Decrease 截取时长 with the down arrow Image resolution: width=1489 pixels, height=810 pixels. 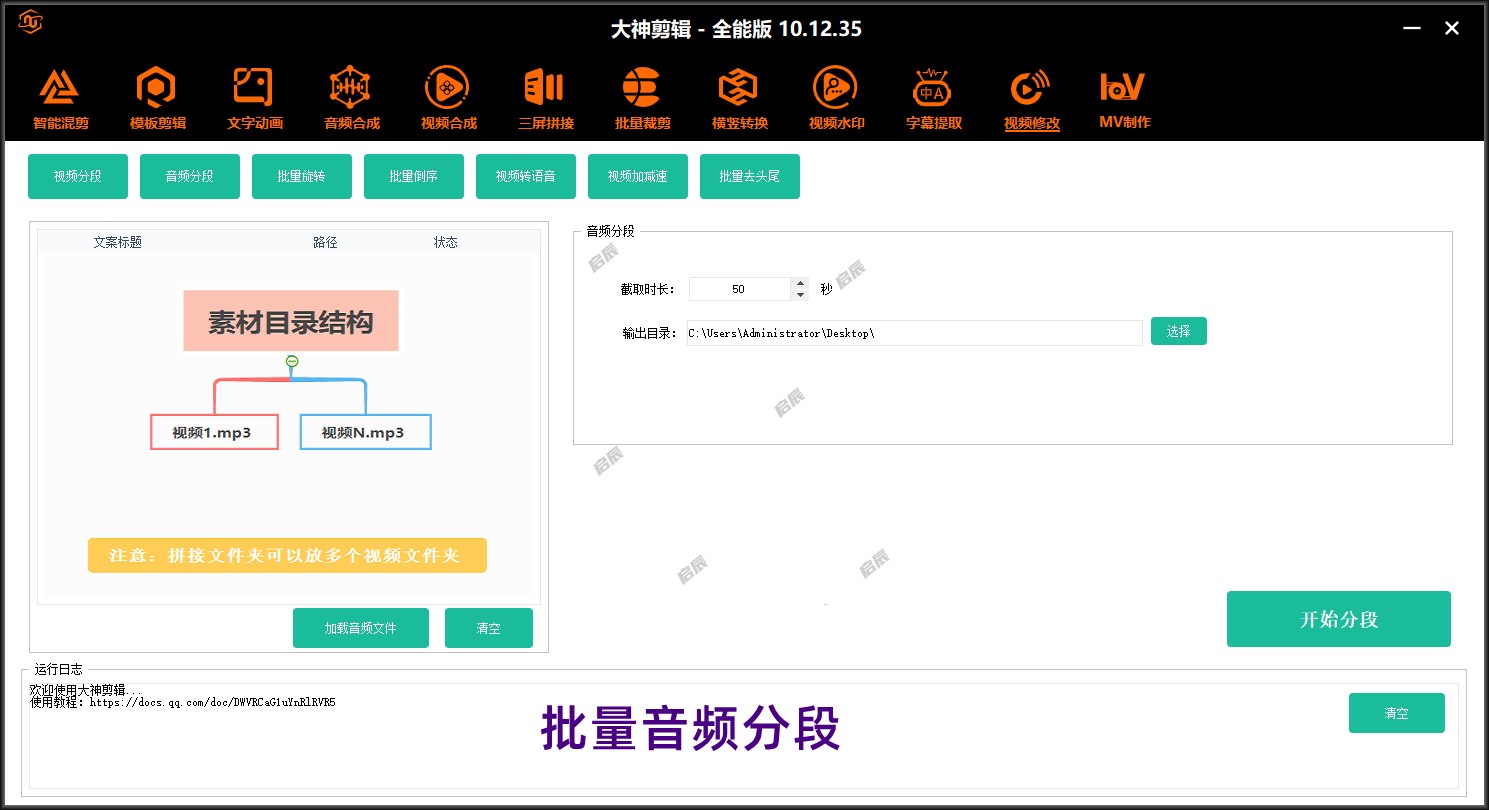(800, 295)
